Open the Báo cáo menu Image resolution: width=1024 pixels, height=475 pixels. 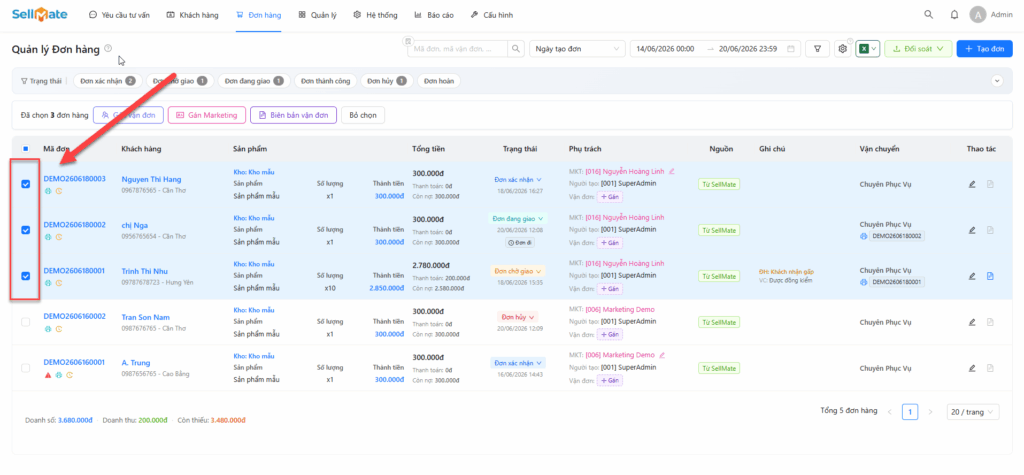click(x=434, y=14)
